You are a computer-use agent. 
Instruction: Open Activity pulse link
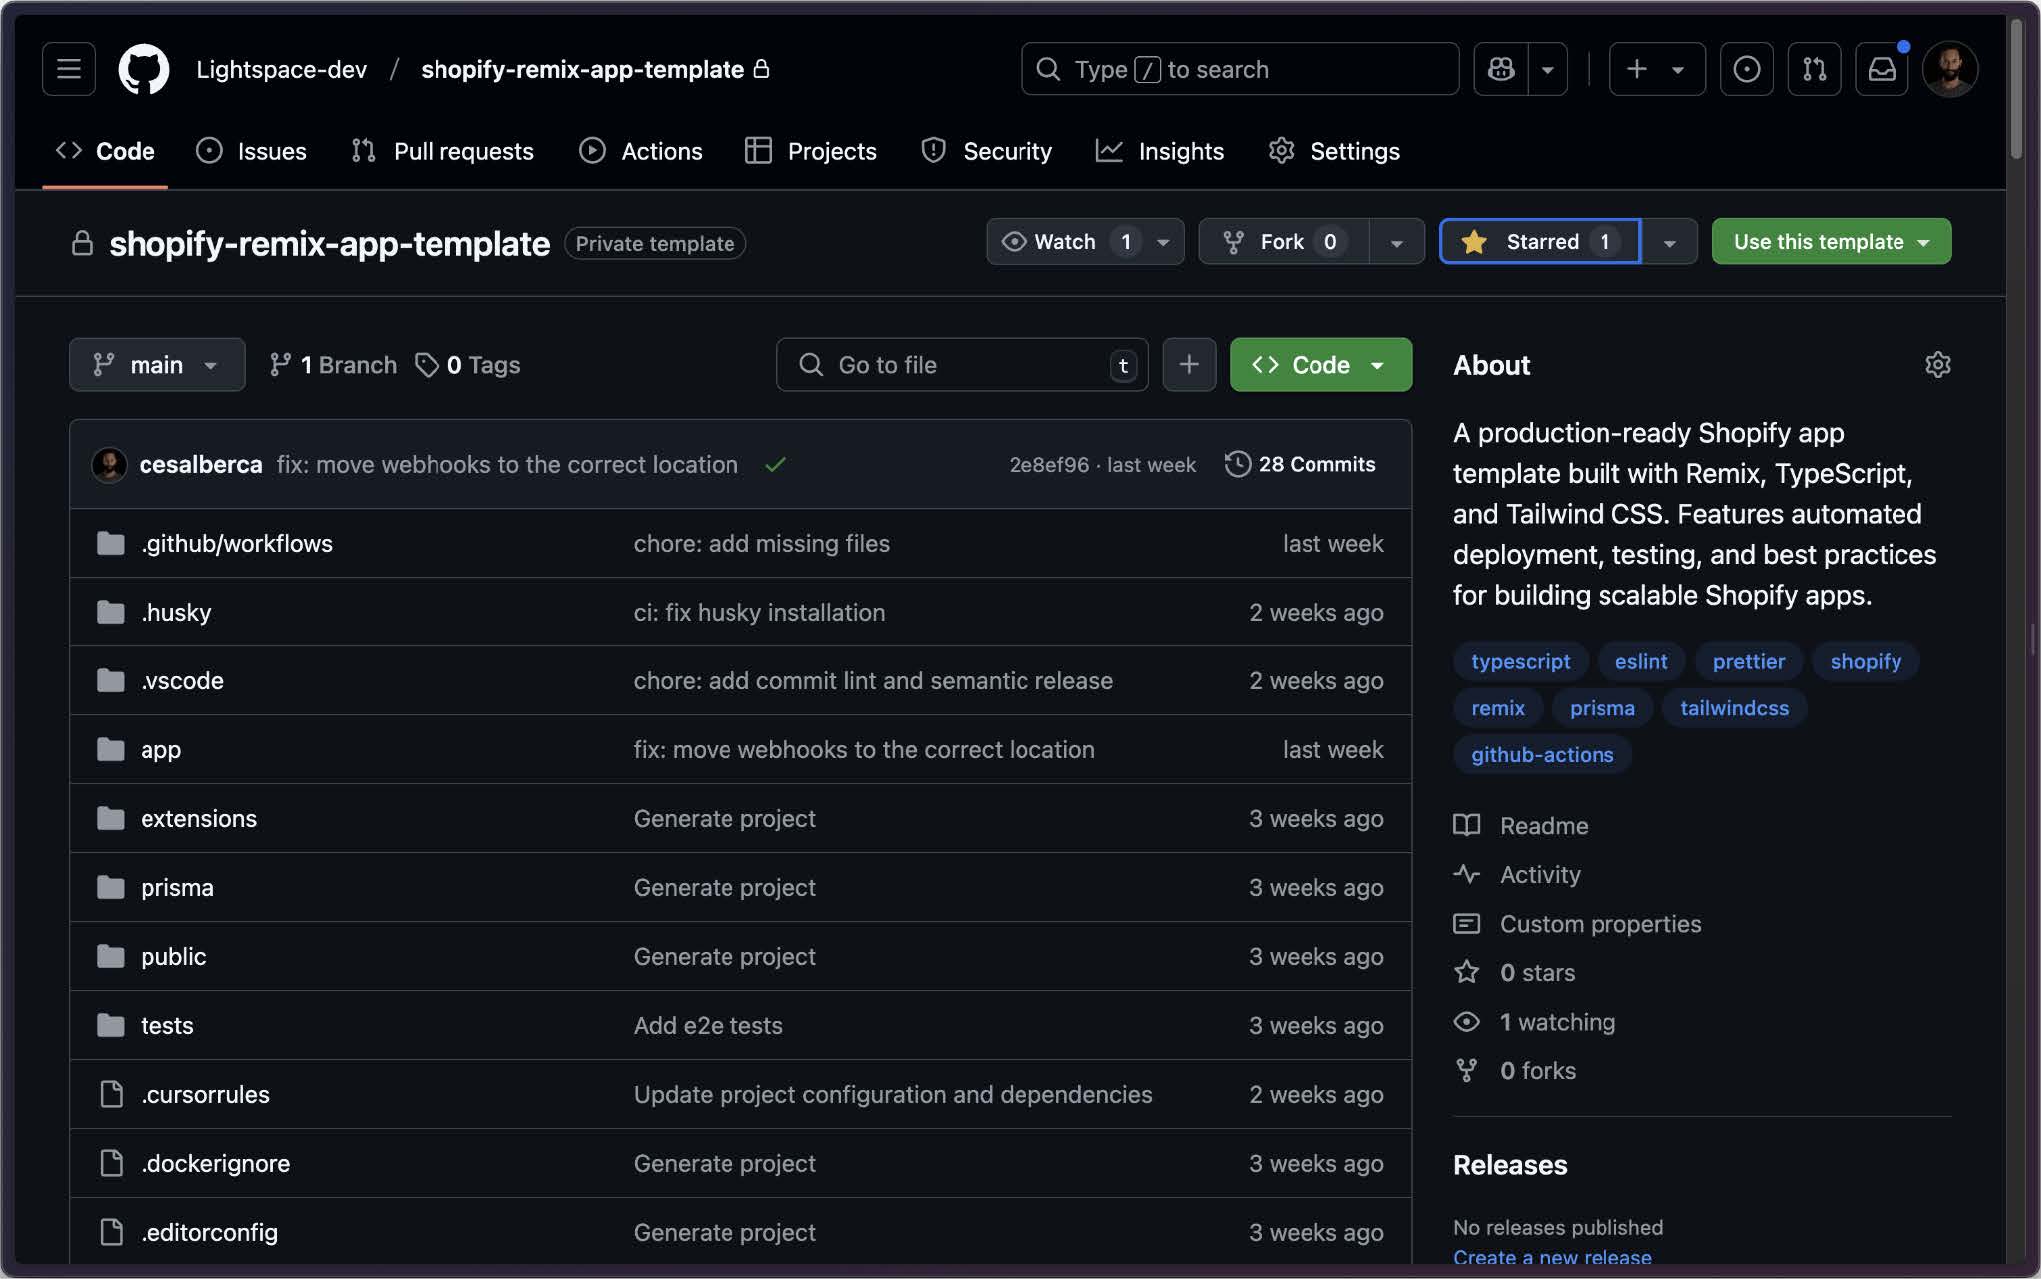[x=1517, y=875]
